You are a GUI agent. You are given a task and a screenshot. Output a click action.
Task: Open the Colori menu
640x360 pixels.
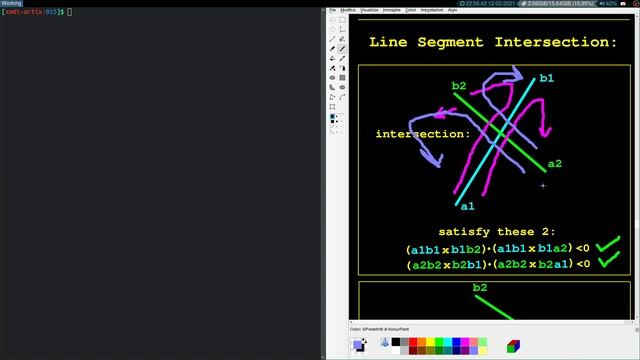coord(410,10)
